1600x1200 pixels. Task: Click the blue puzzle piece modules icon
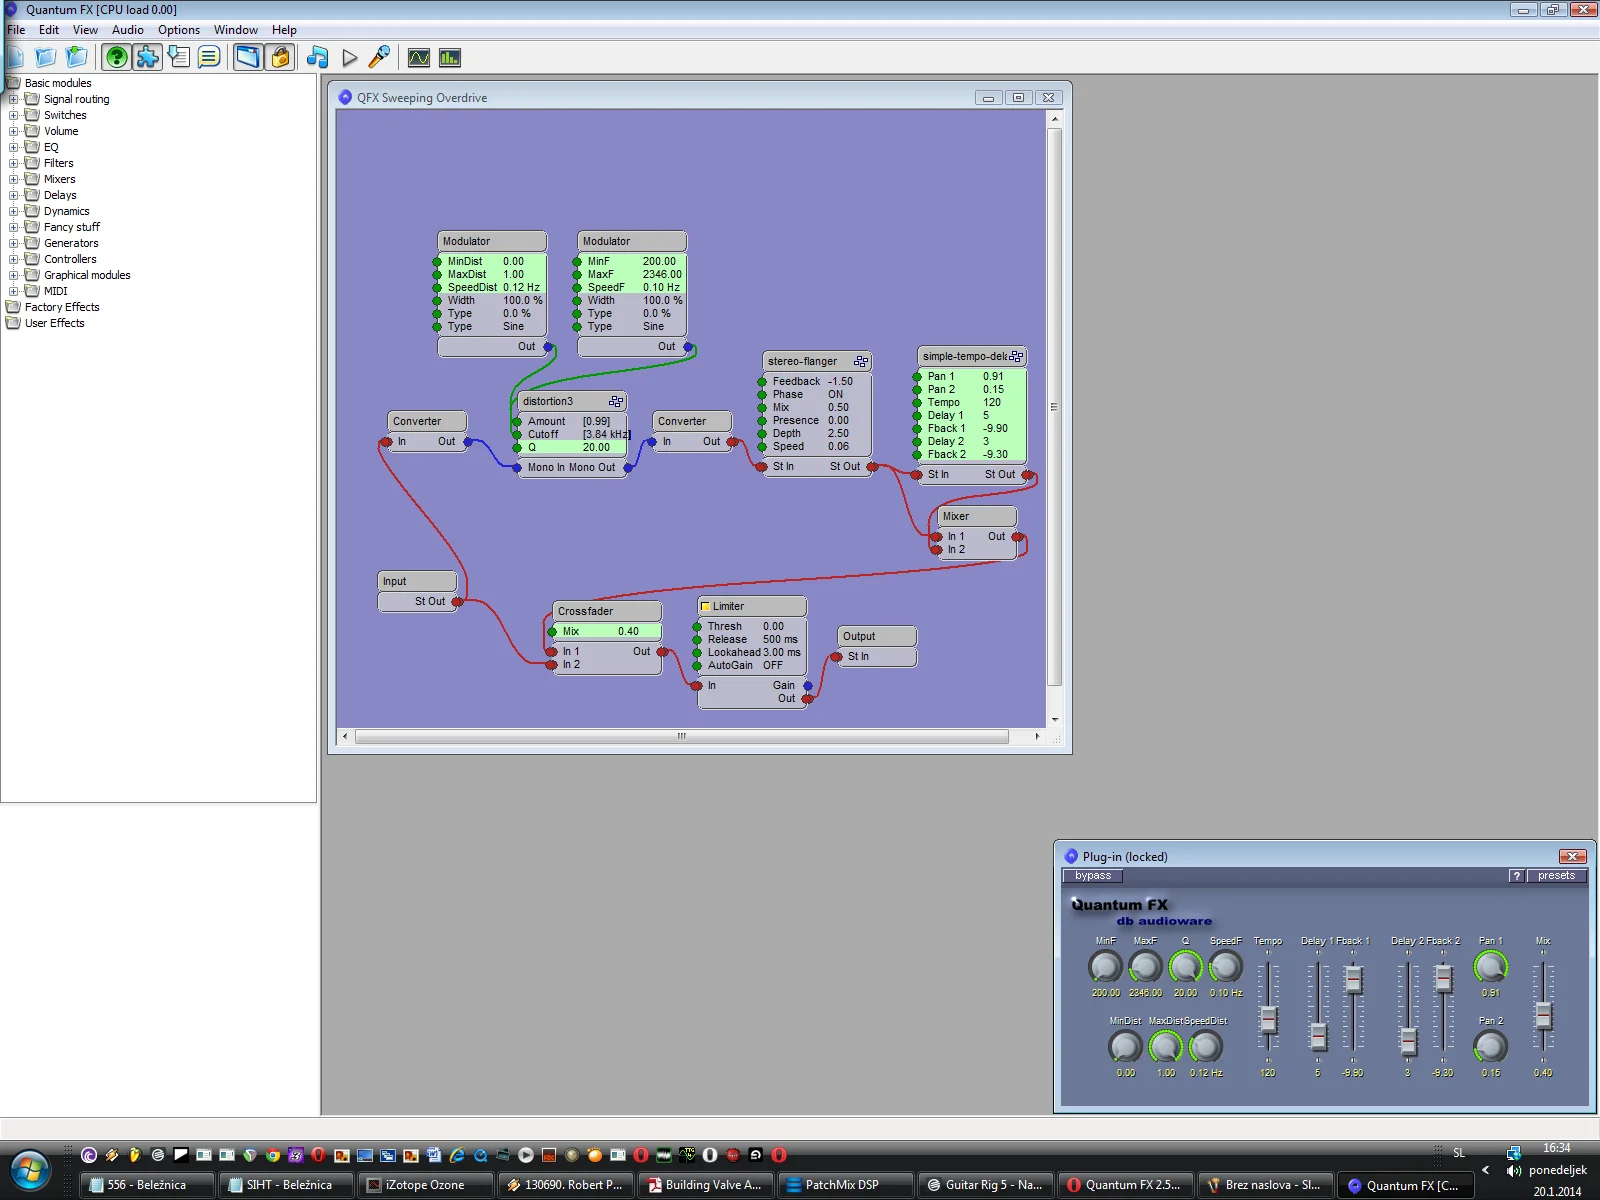pos(148,58)
